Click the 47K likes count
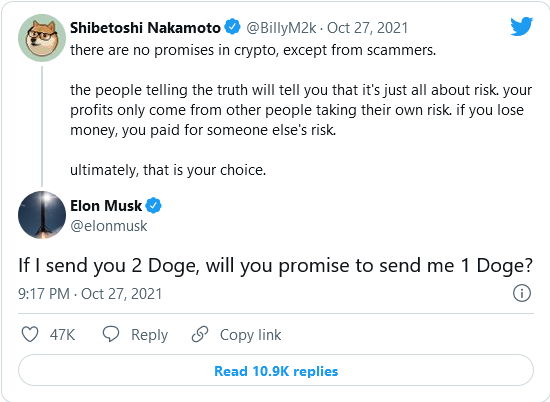Viewport: 550px width, 402px height. pyautogui.click(x=62, y=335)
